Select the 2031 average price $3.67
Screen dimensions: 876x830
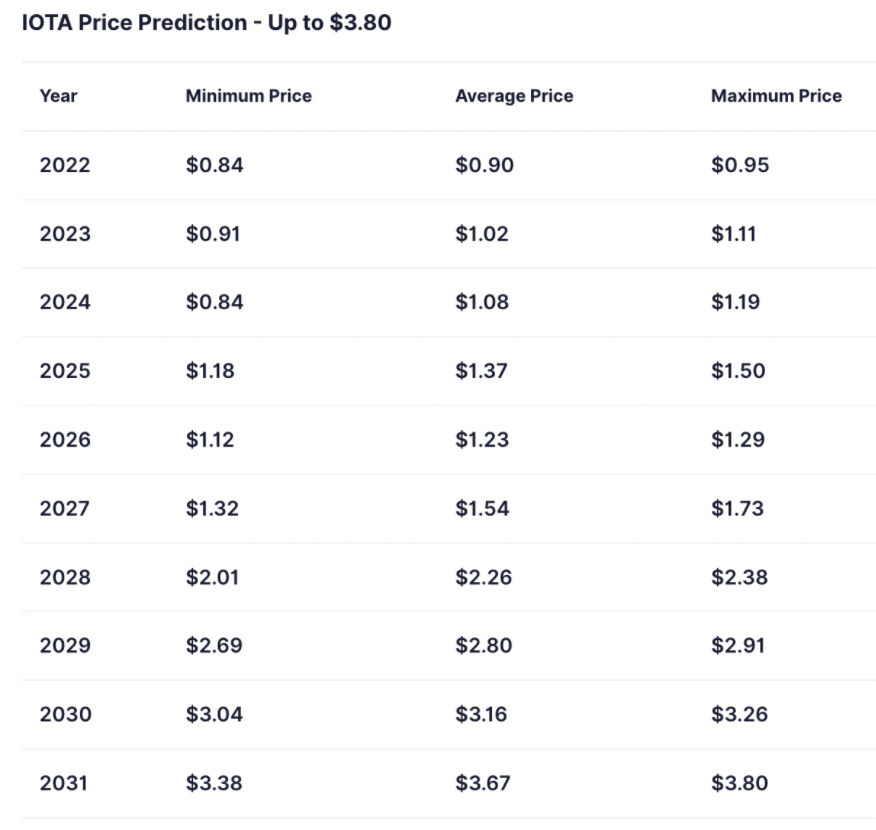(x=483, y=783)
